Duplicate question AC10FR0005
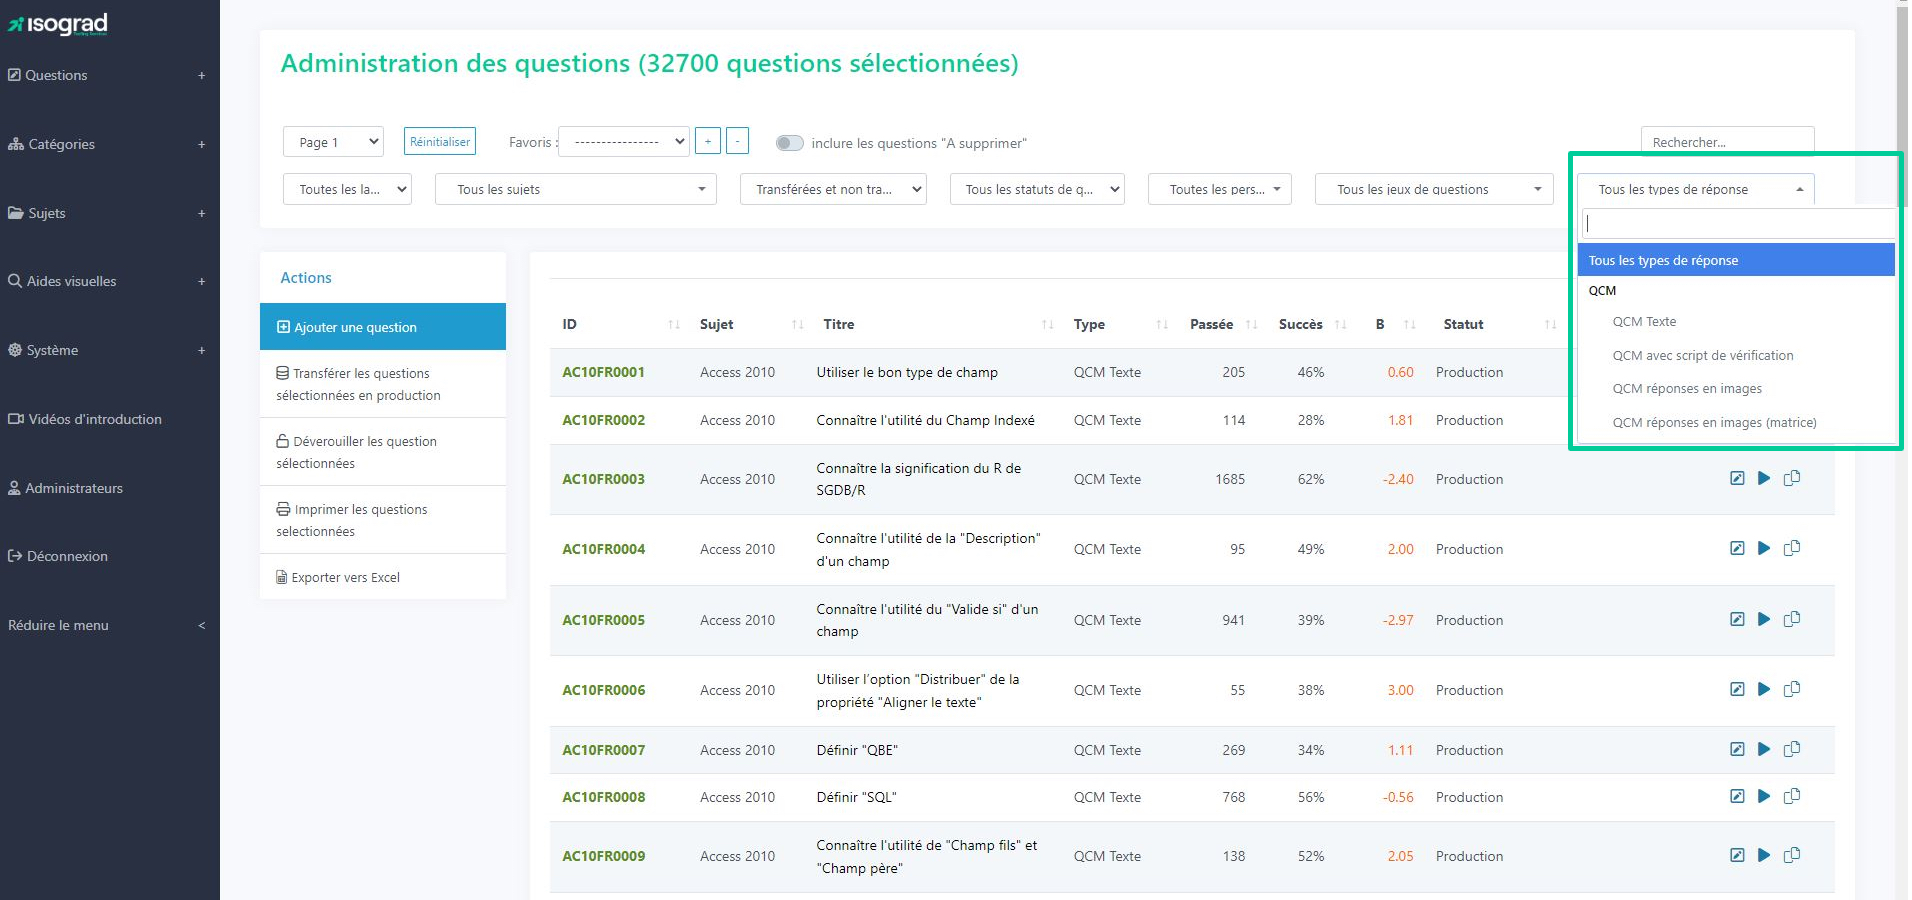Screen dimensions: 1912x900 click(x=1792, y=619)
